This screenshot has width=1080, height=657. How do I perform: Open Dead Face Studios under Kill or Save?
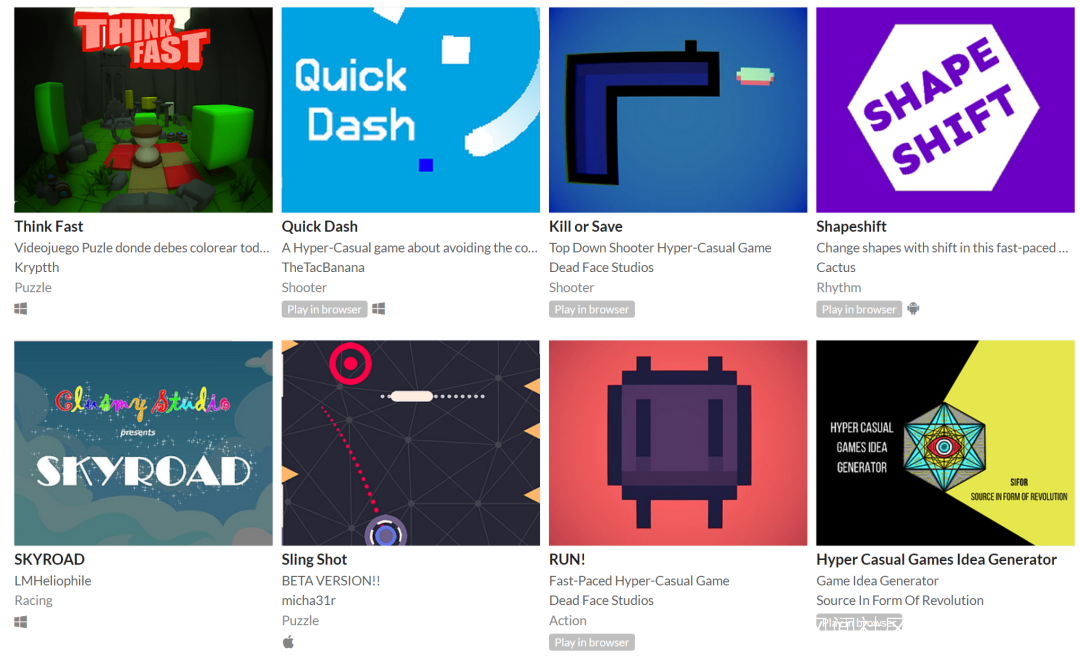(x=601, y=267)
